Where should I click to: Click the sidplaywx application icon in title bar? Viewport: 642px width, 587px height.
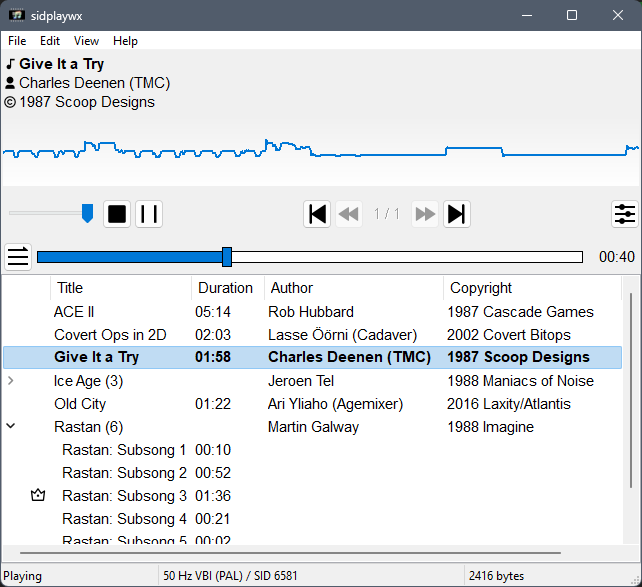point(17,16)
